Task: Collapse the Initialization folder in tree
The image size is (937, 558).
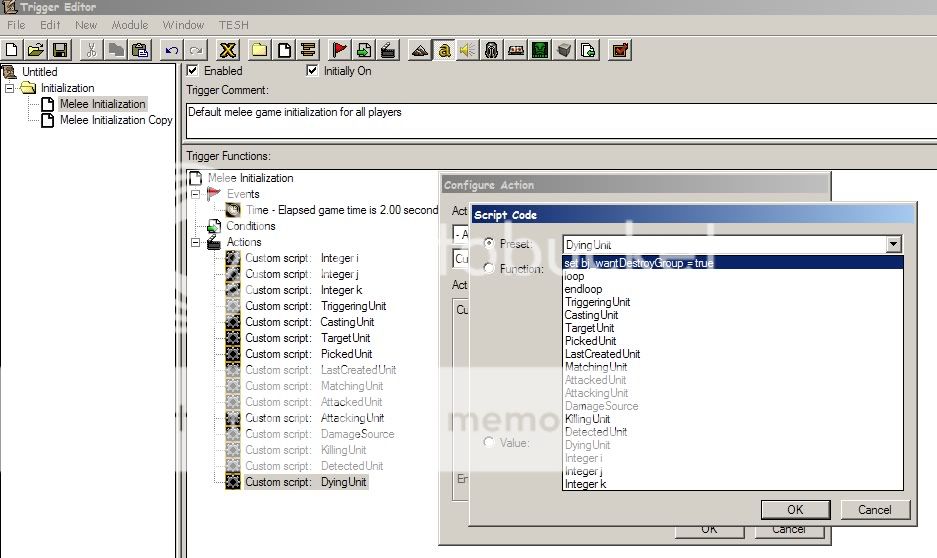Action: (x=10, y=88)
